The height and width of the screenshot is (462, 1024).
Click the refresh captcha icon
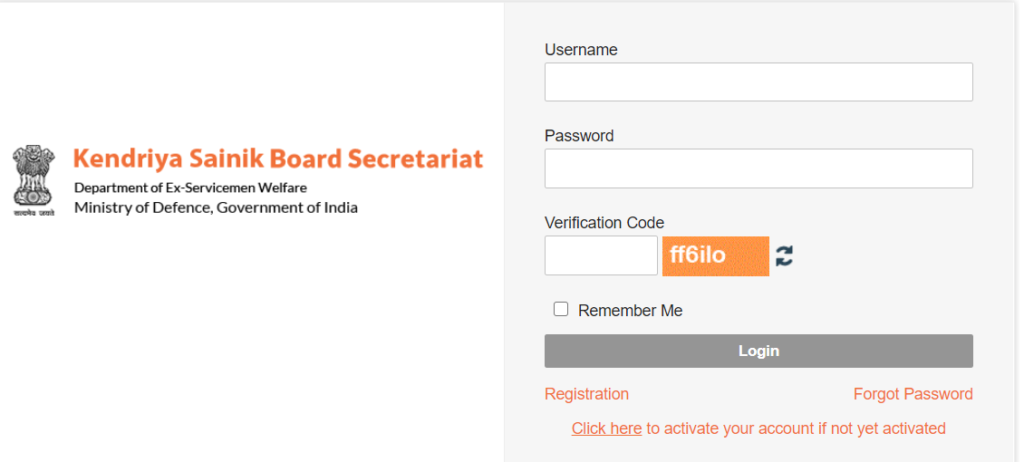click(x=784, y=256)
